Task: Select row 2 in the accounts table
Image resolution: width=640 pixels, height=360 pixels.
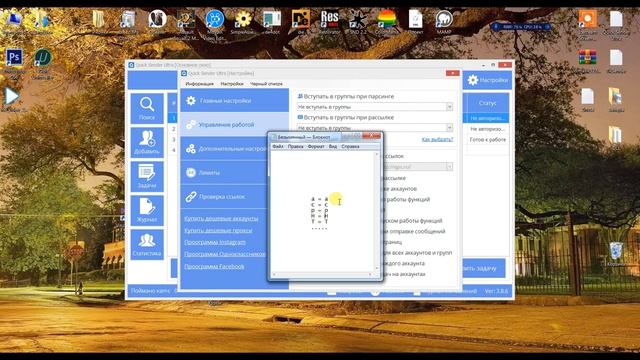Action: point(174,129)
